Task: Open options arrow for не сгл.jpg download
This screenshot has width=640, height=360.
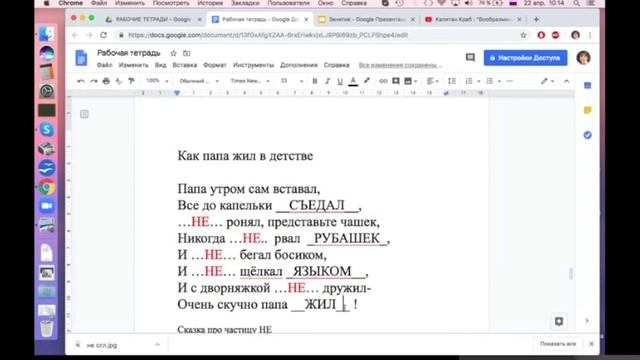Action: [x=157, y=345]
